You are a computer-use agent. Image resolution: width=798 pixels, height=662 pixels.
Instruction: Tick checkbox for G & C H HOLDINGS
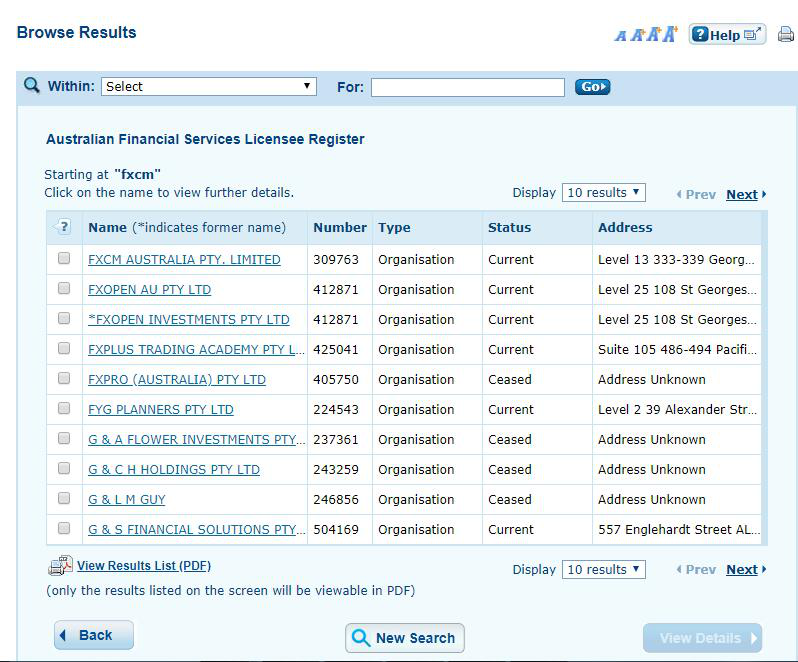(64, 468)
